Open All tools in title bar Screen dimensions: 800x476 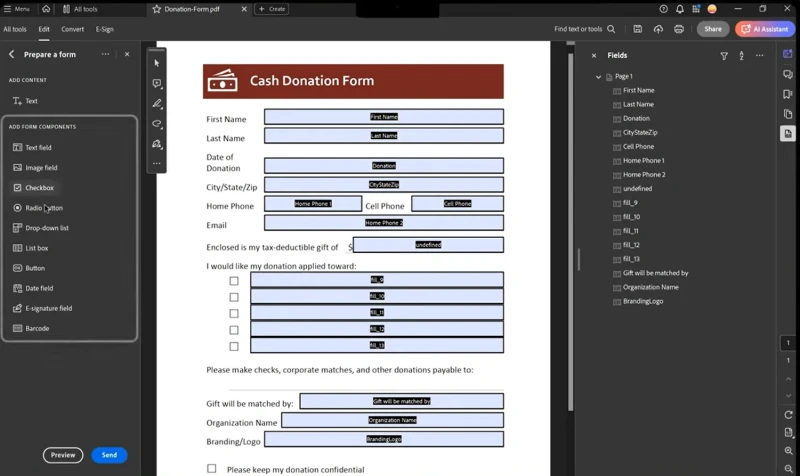point(80,9)
